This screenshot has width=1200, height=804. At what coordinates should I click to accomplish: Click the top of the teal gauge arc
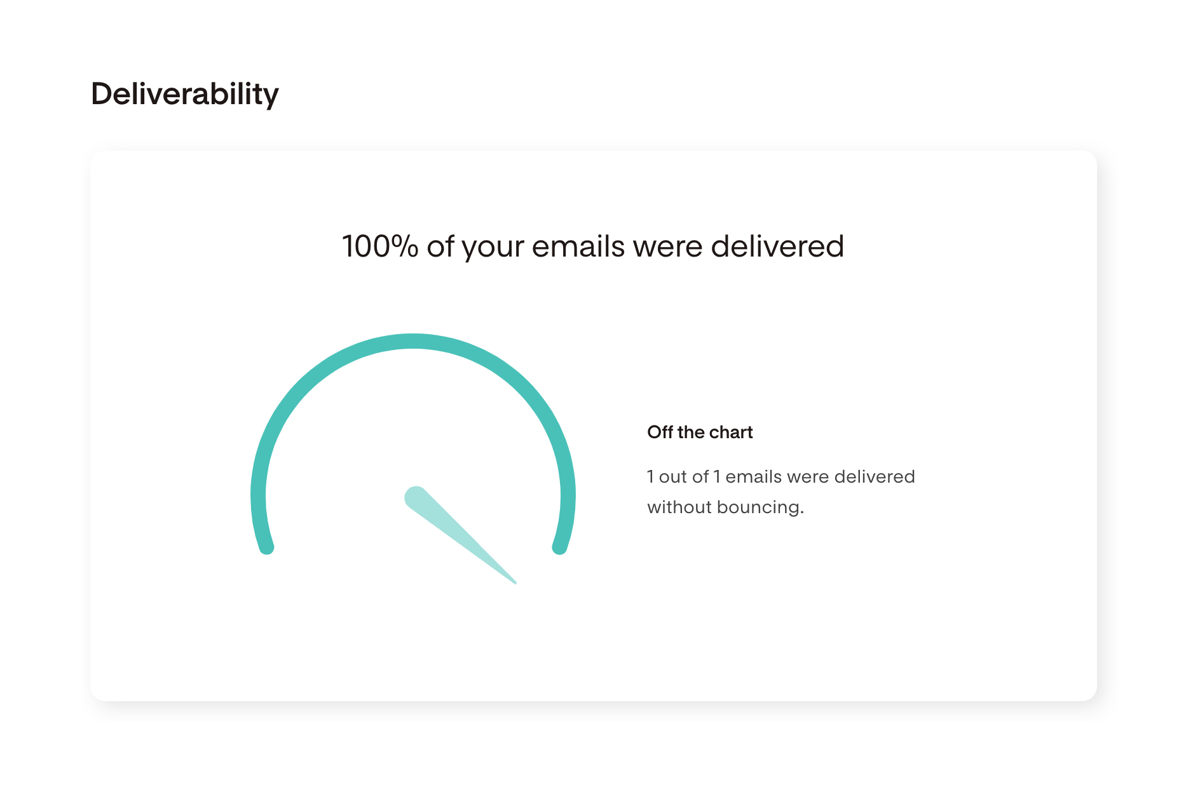tap(413, 342)
